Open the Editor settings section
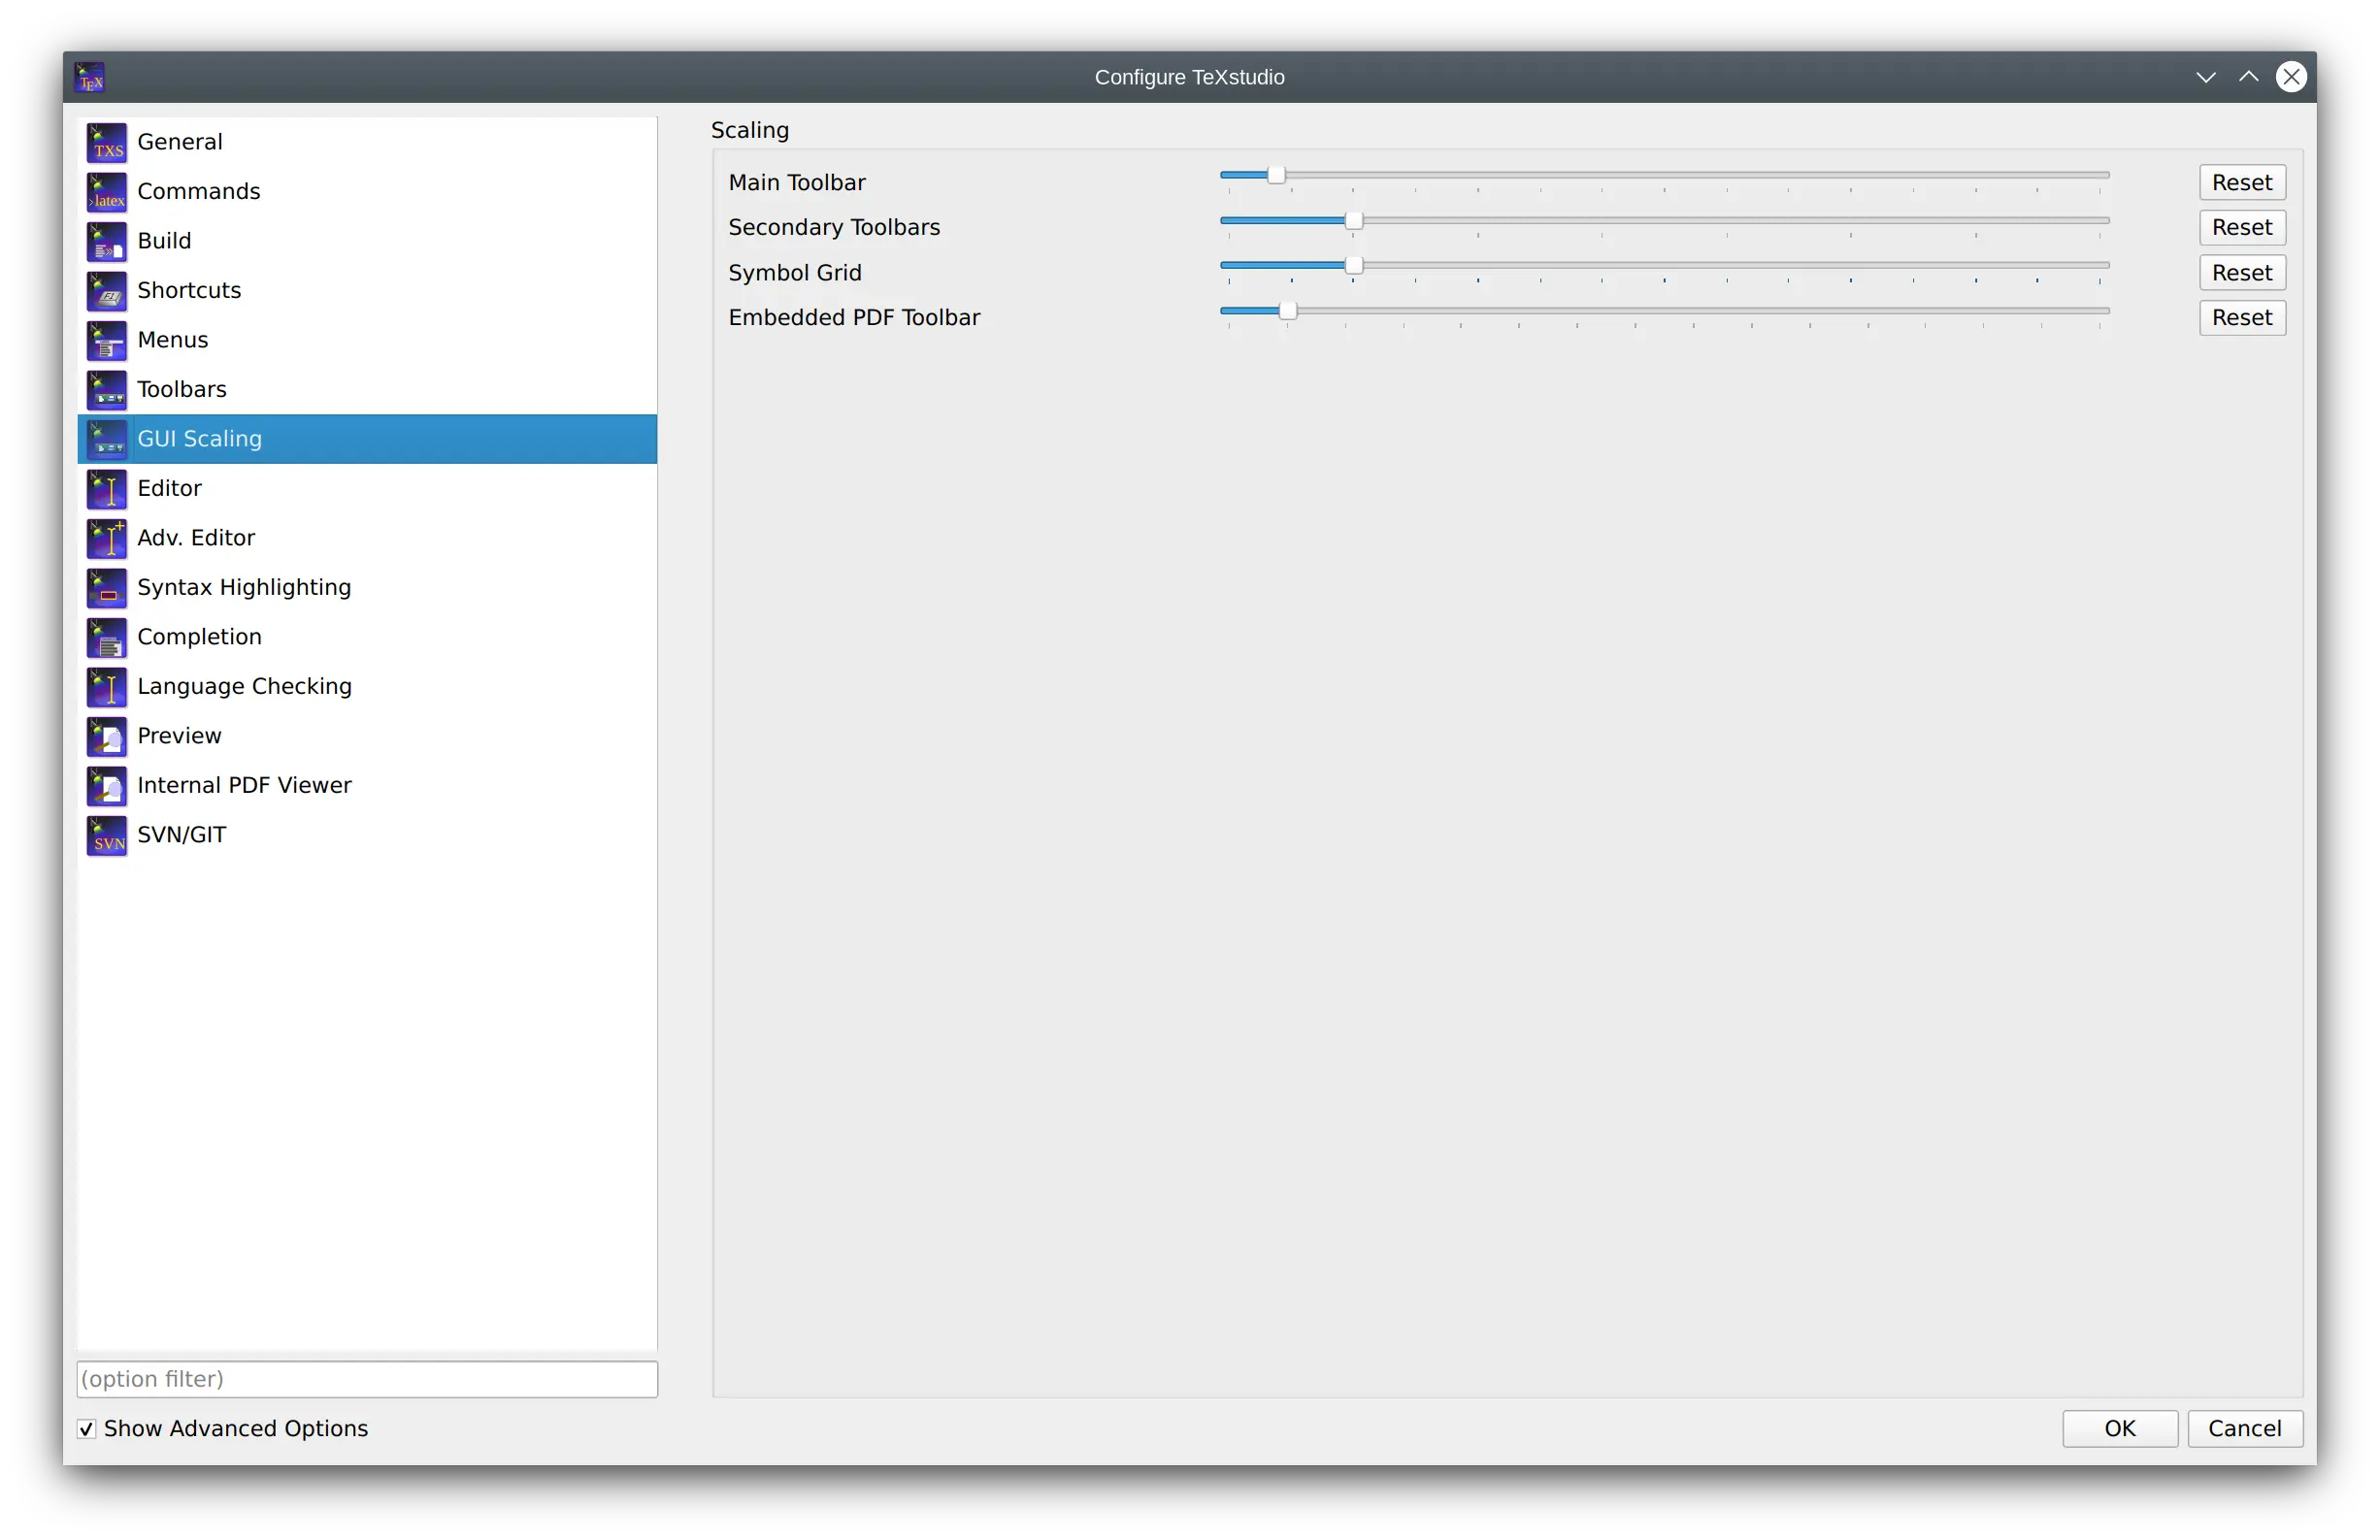 pos(168,487)
